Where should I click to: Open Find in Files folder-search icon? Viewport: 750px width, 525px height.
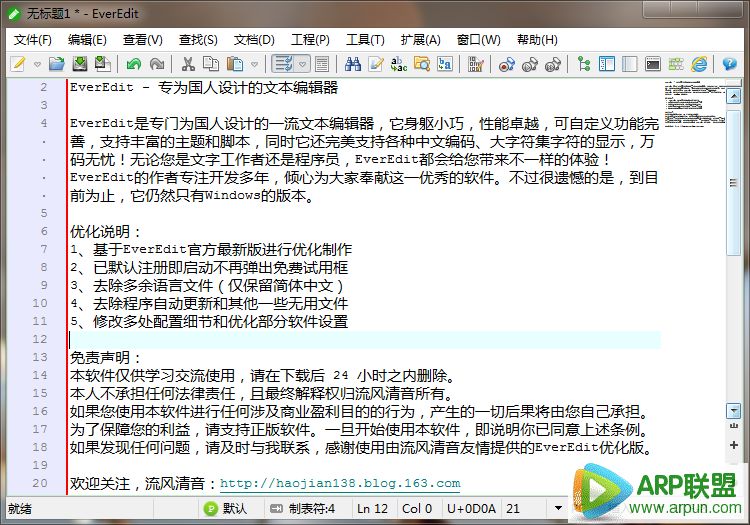(422, 64)
